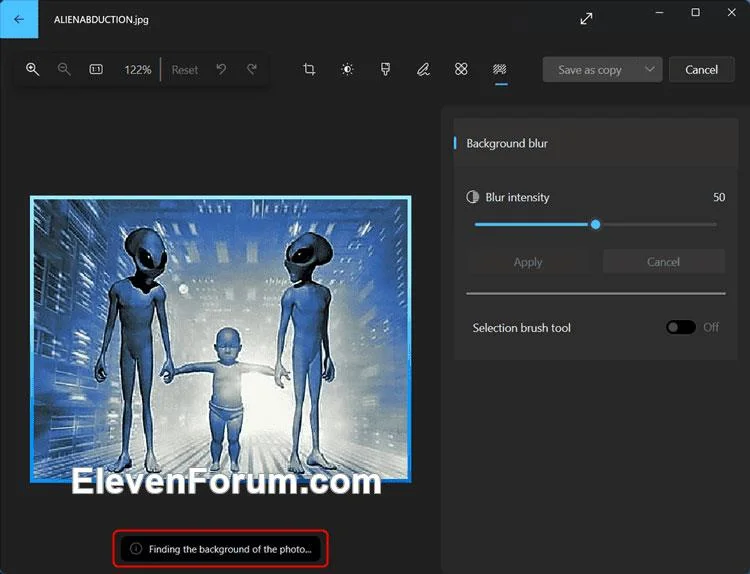Select the Markup pen tool

(x=423, y=69)
